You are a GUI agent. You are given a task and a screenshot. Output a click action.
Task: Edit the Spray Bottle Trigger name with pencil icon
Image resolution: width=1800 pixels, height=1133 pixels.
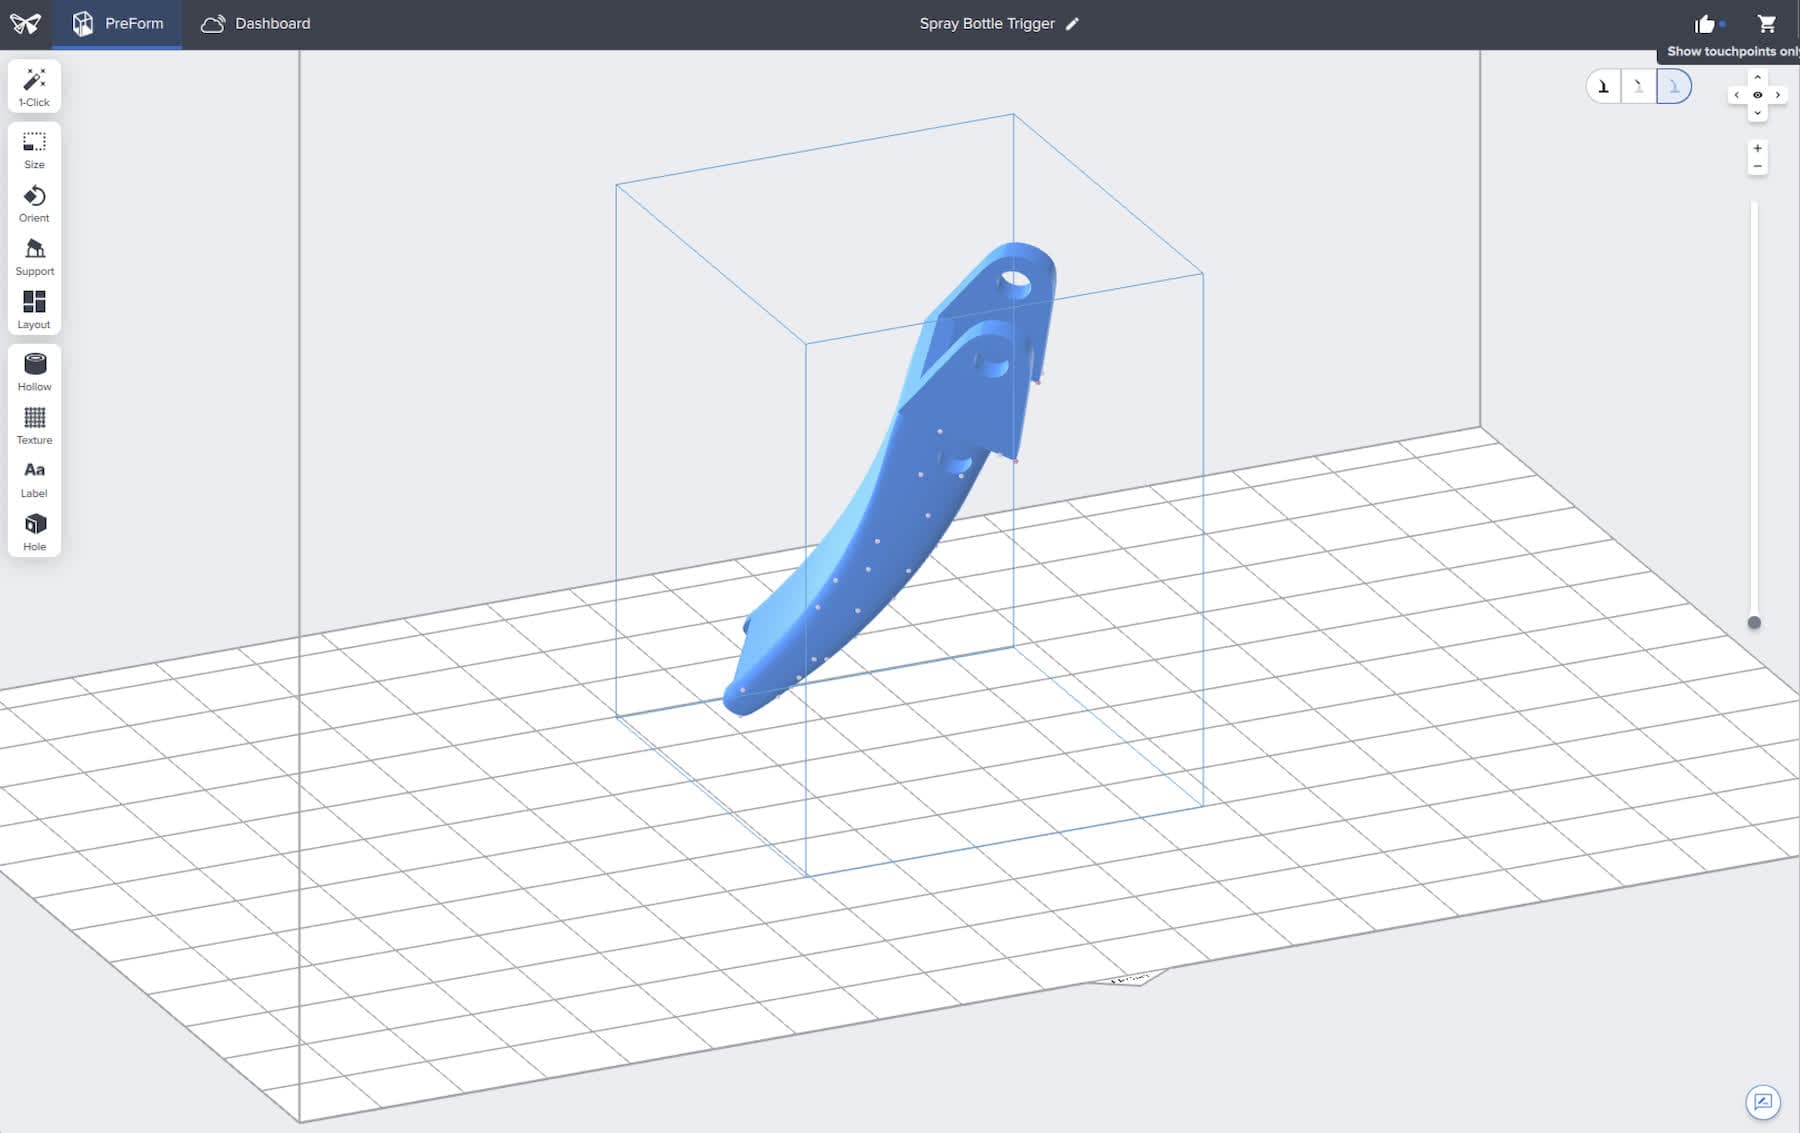[x=1072, y=23]
